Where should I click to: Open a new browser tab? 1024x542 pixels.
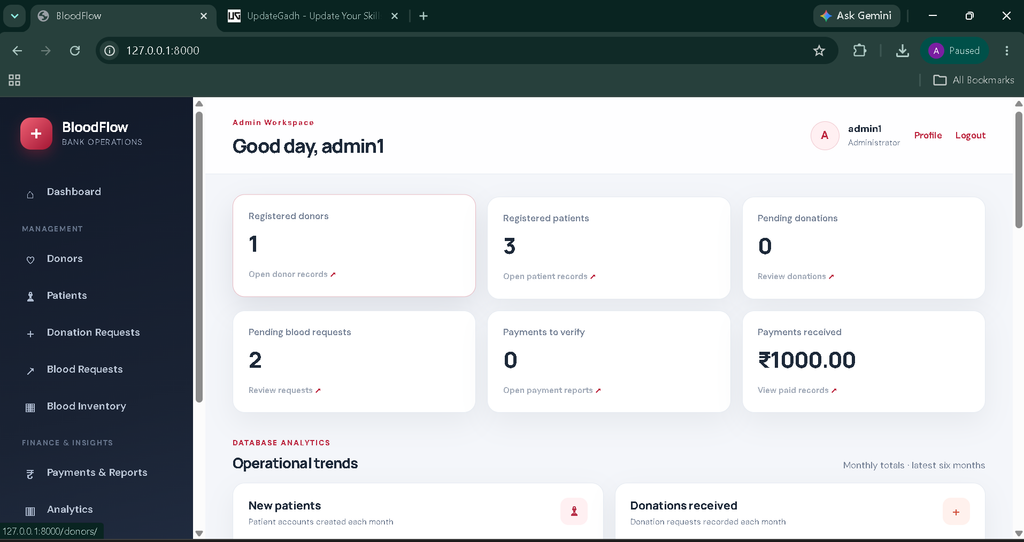423,16
